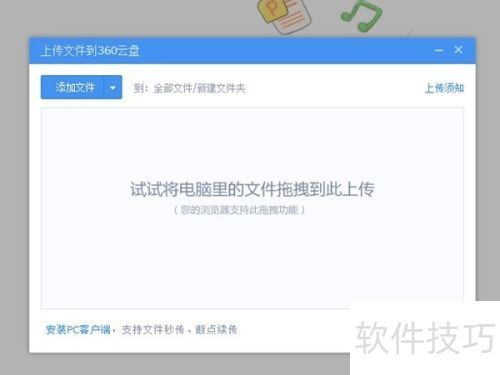
Task: Open the dropdown arrow beside 添加文件
Action: click(x=113, y=87)
